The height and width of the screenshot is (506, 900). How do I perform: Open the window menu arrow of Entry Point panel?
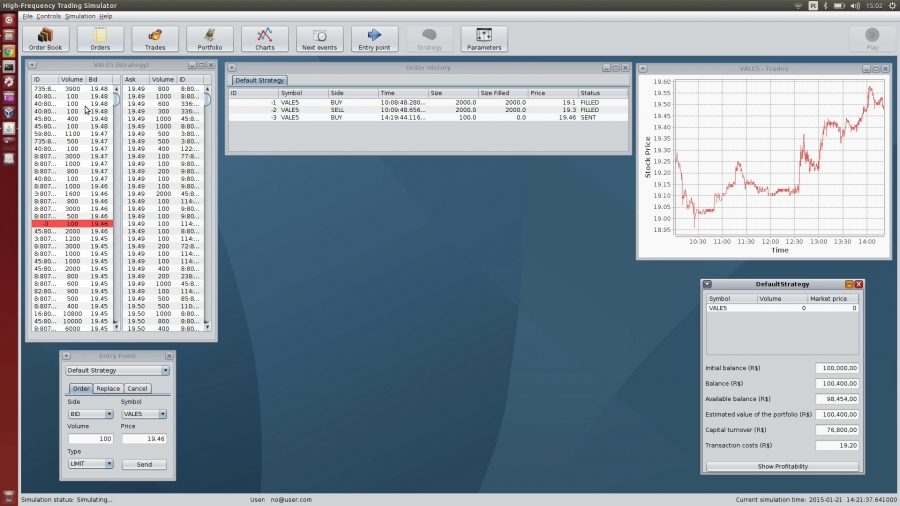click(66, 356)
